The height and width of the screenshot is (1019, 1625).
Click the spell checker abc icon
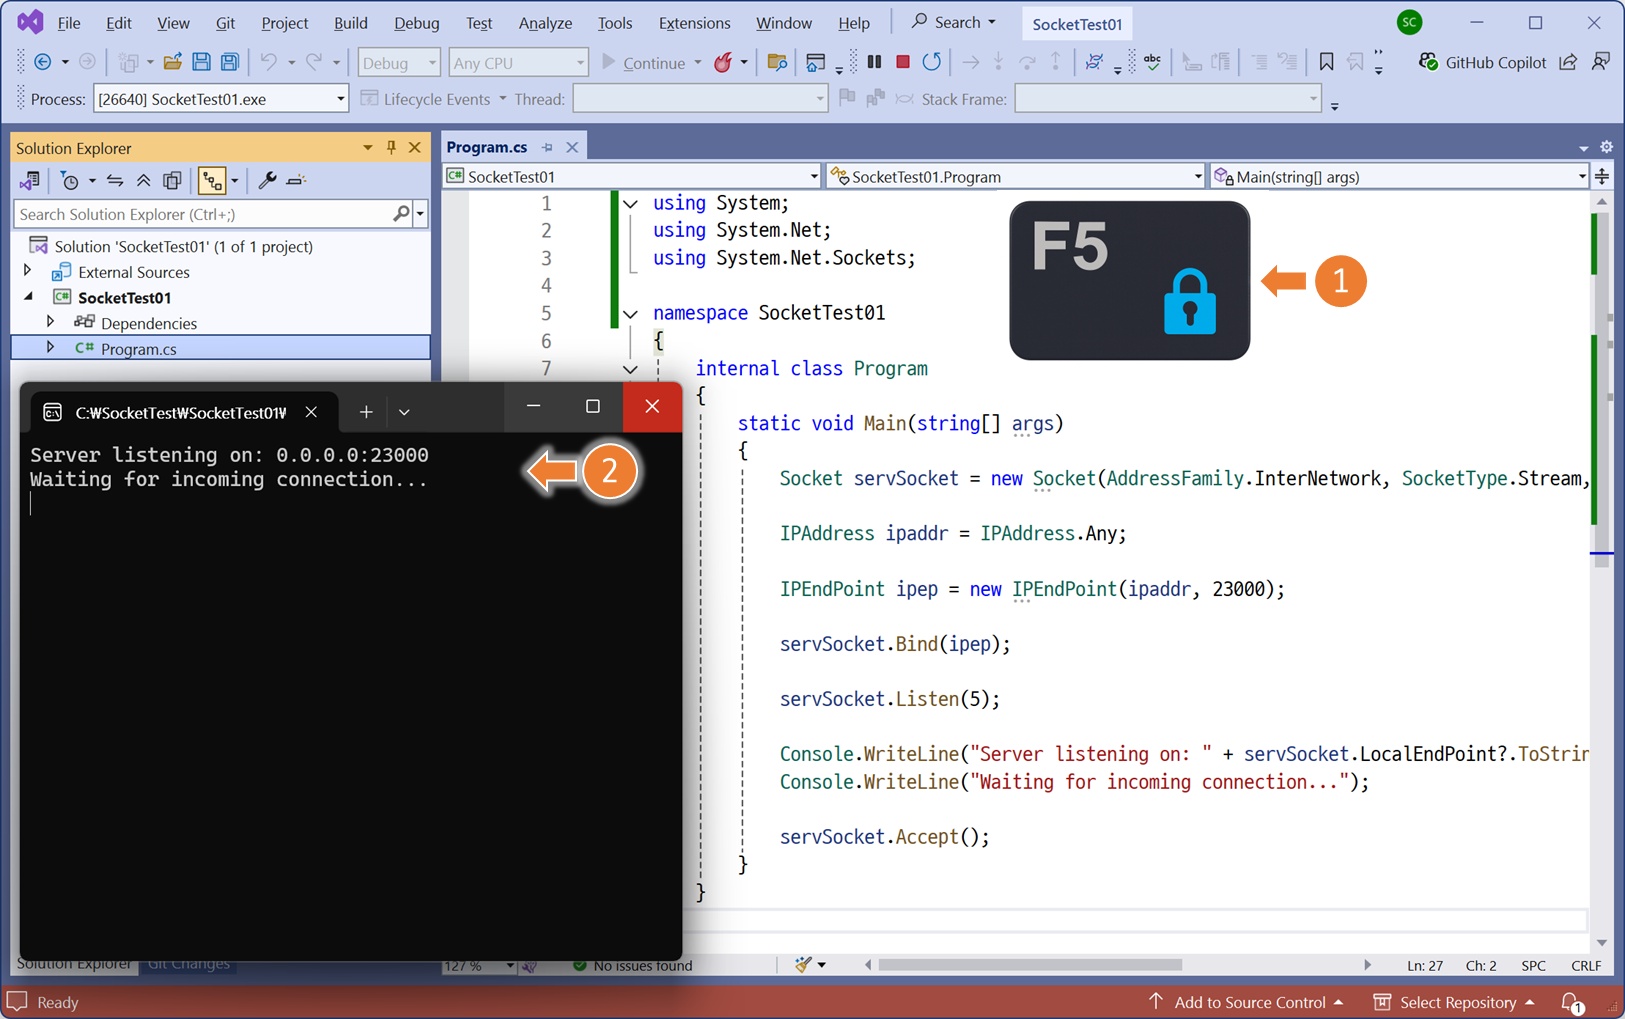tap(1153, 62)
